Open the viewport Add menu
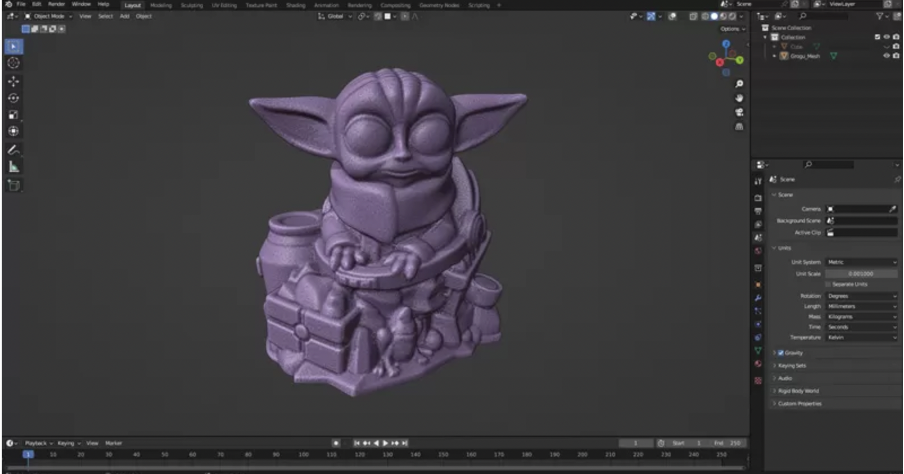 coord(124,16)
